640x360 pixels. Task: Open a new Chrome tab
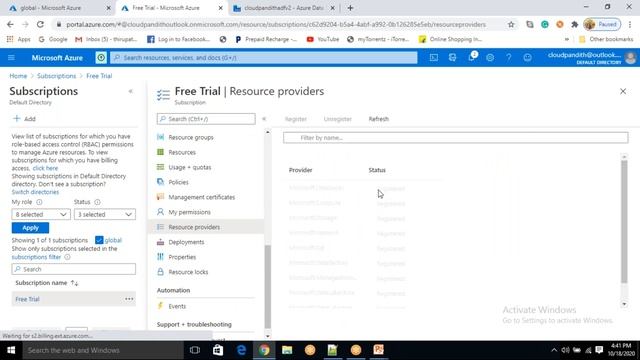tap(350, 8)
